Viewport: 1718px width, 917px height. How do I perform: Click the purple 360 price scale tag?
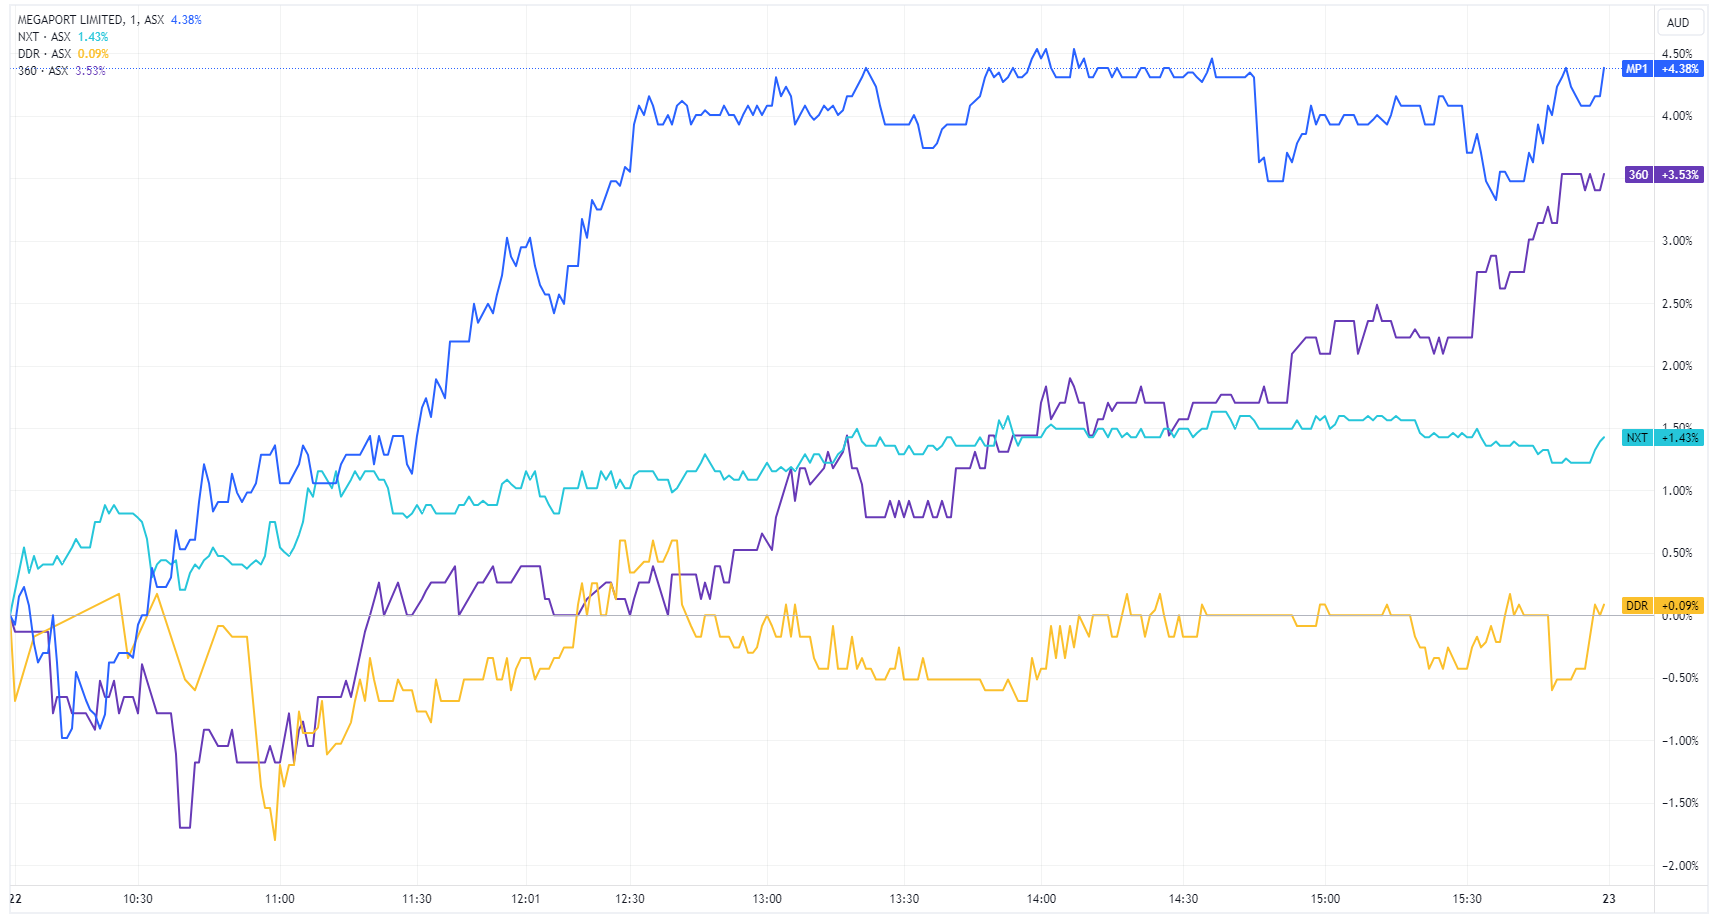[x=1638, y=175]
